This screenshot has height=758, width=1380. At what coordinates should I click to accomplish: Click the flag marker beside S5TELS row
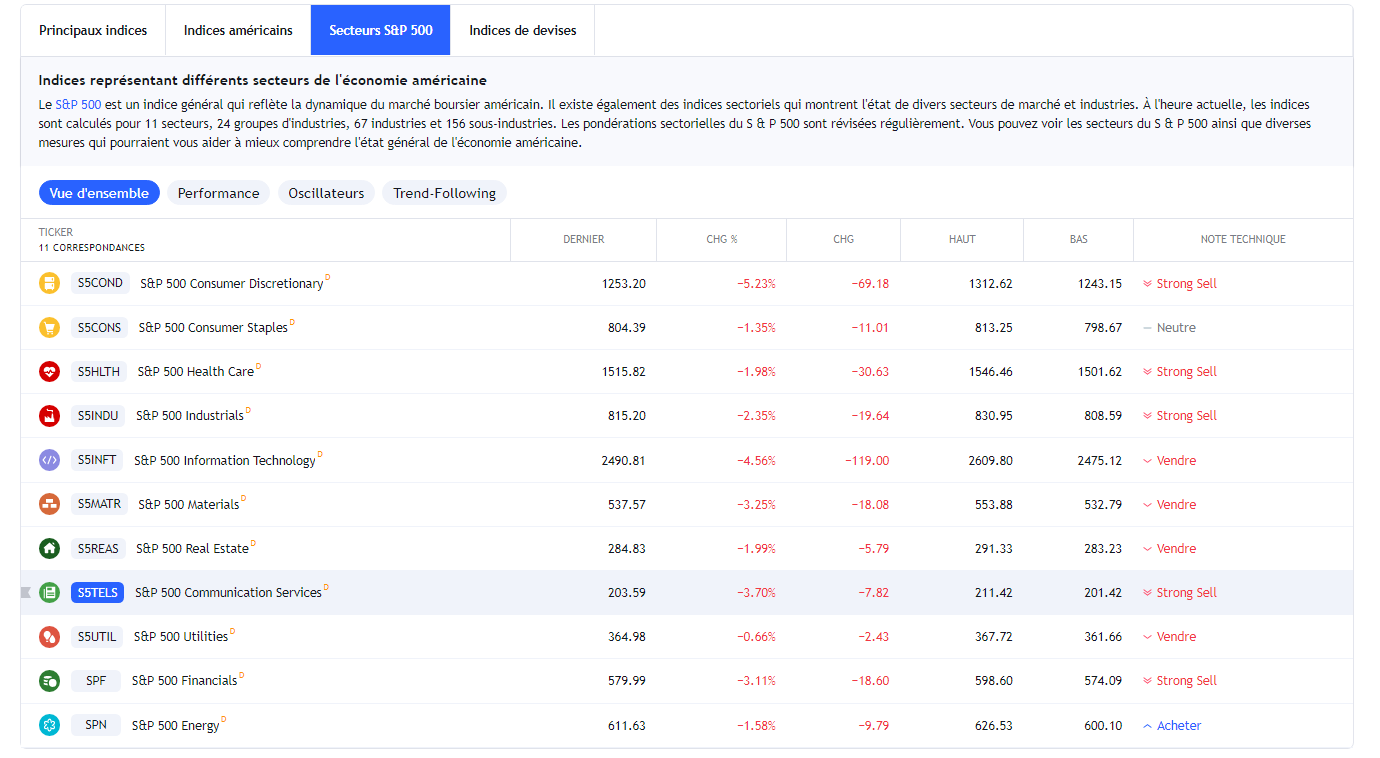(26, 593)
